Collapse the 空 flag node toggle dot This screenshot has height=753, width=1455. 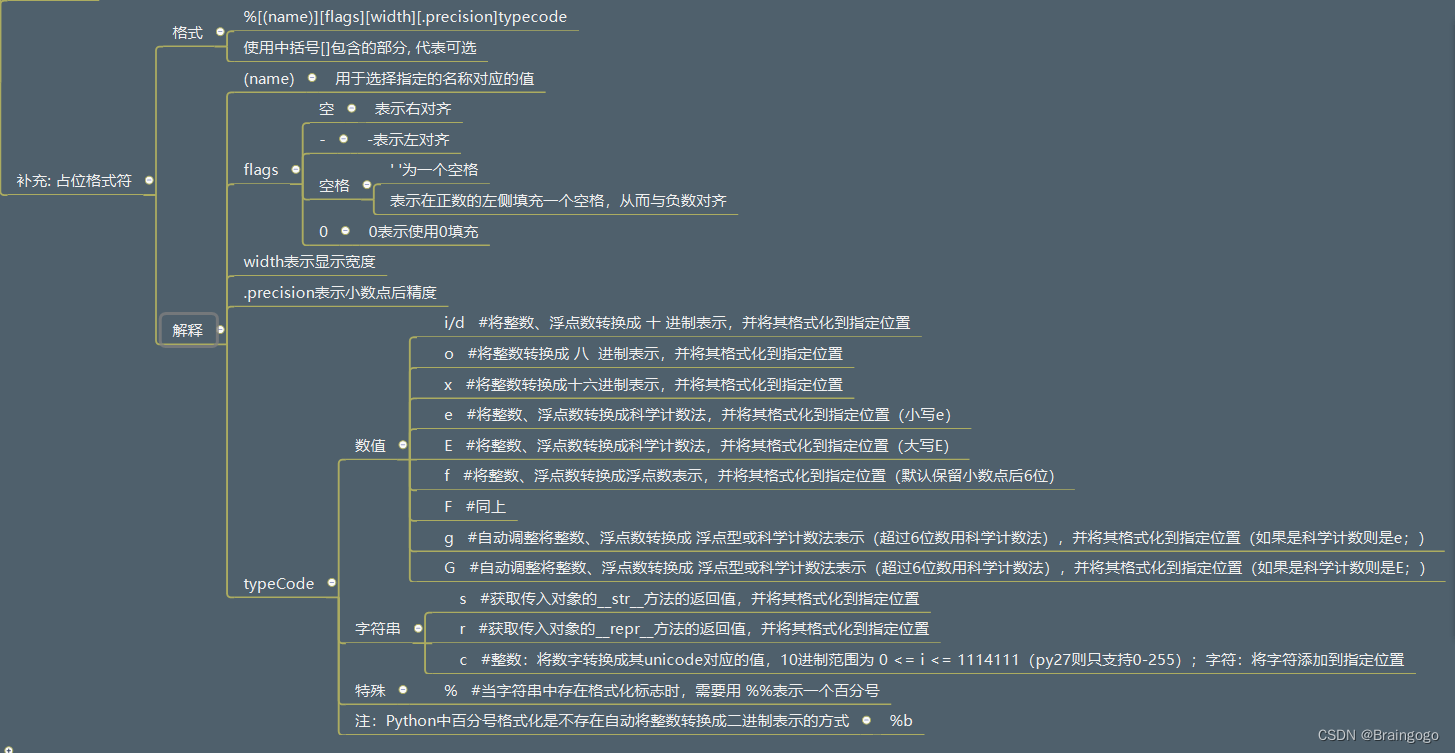pos(351,107)
